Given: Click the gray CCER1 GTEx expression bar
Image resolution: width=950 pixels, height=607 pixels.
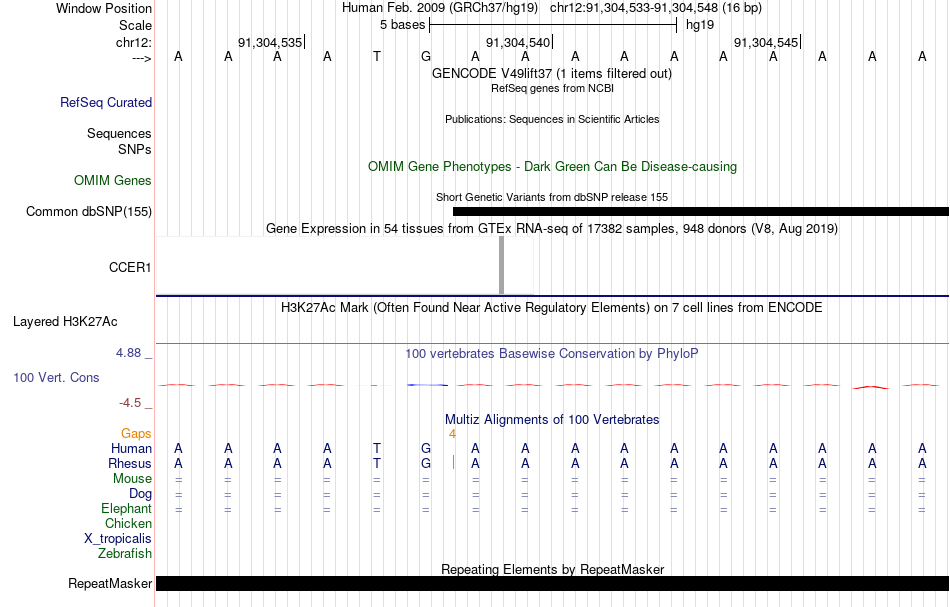Looking at the screenshot, I should pyautogui.click(x=501, y=265).
